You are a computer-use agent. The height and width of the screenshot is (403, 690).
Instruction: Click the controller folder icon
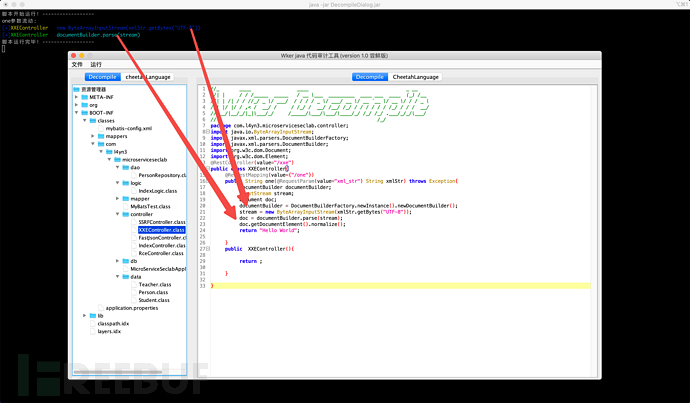tap(126, 214)
